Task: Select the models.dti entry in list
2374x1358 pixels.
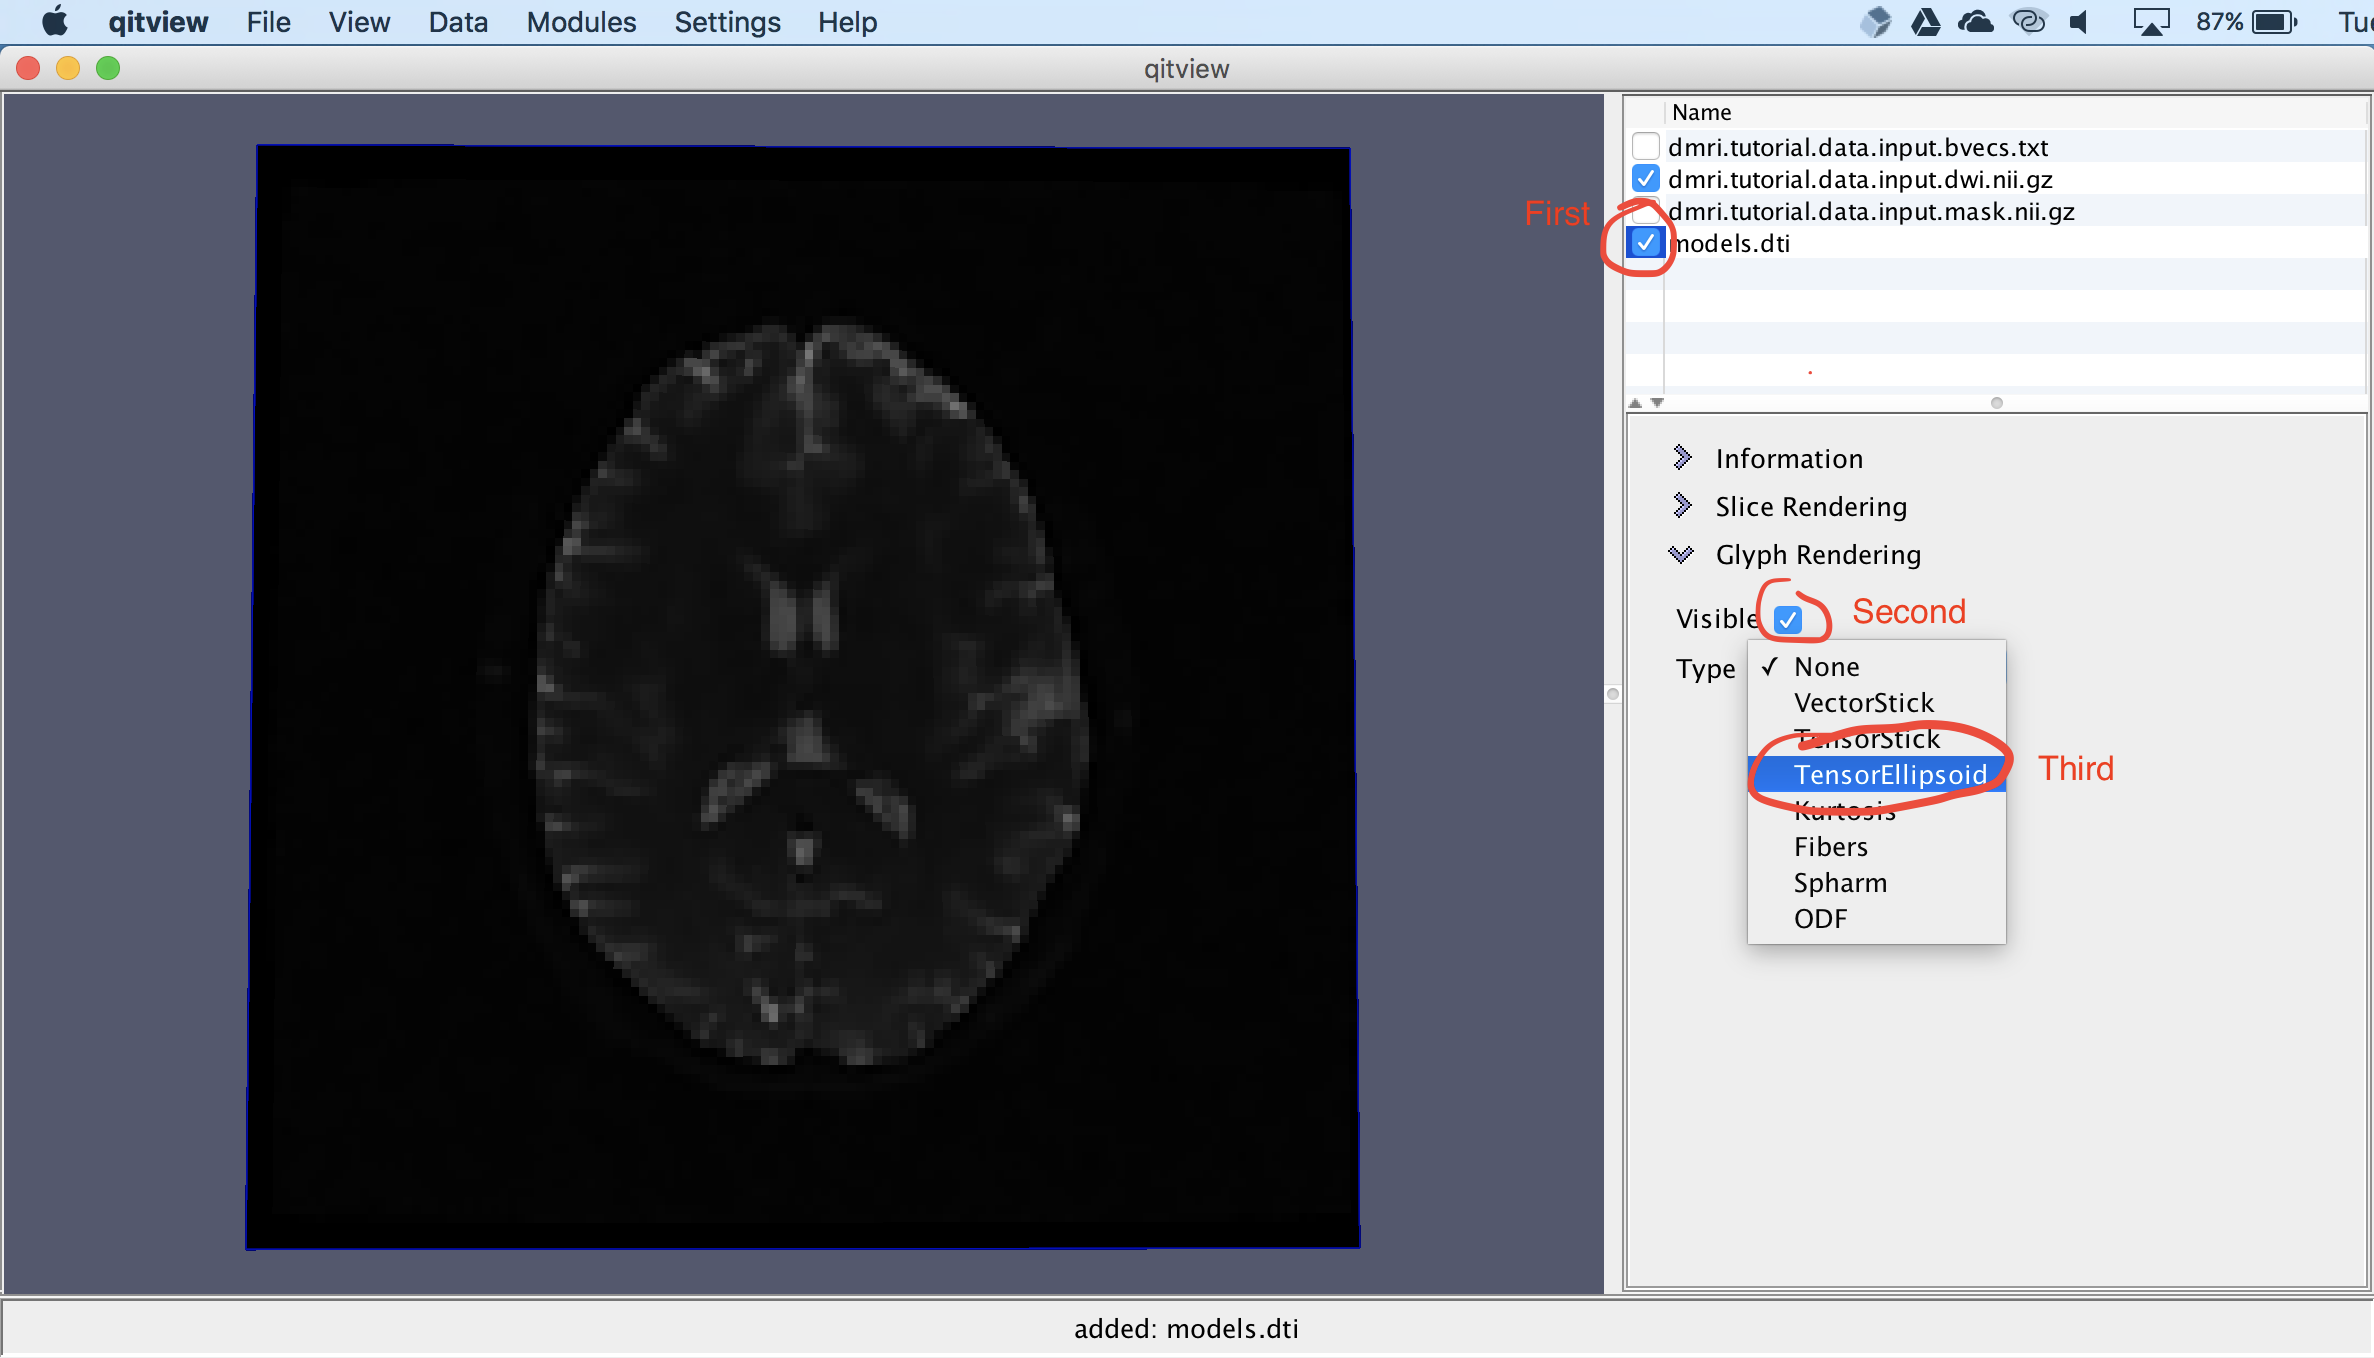Action: 1732,243
